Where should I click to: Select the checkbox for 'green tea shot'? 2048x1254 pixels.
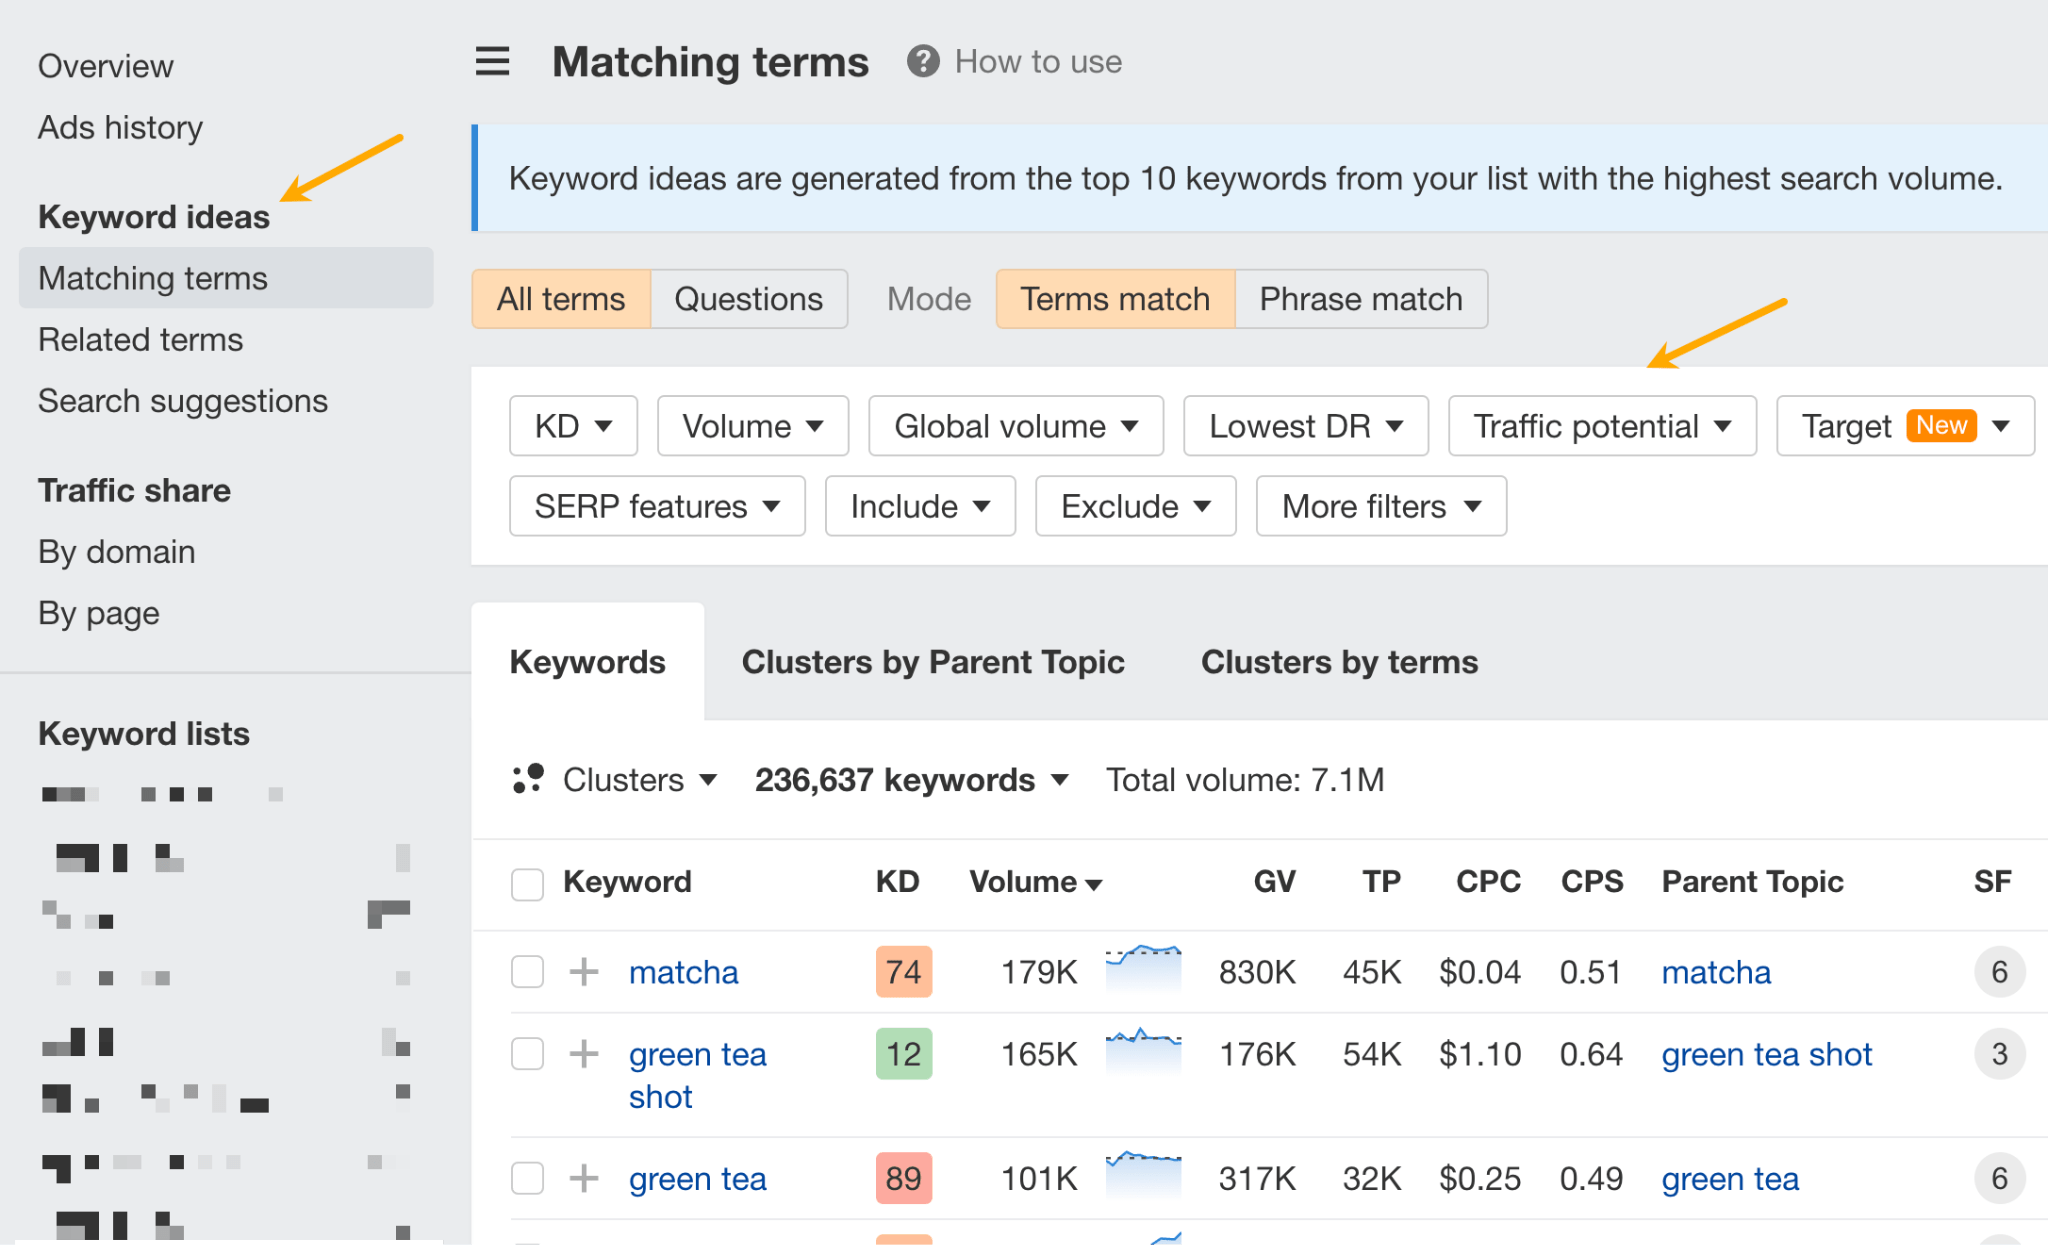pos(527,1054)
